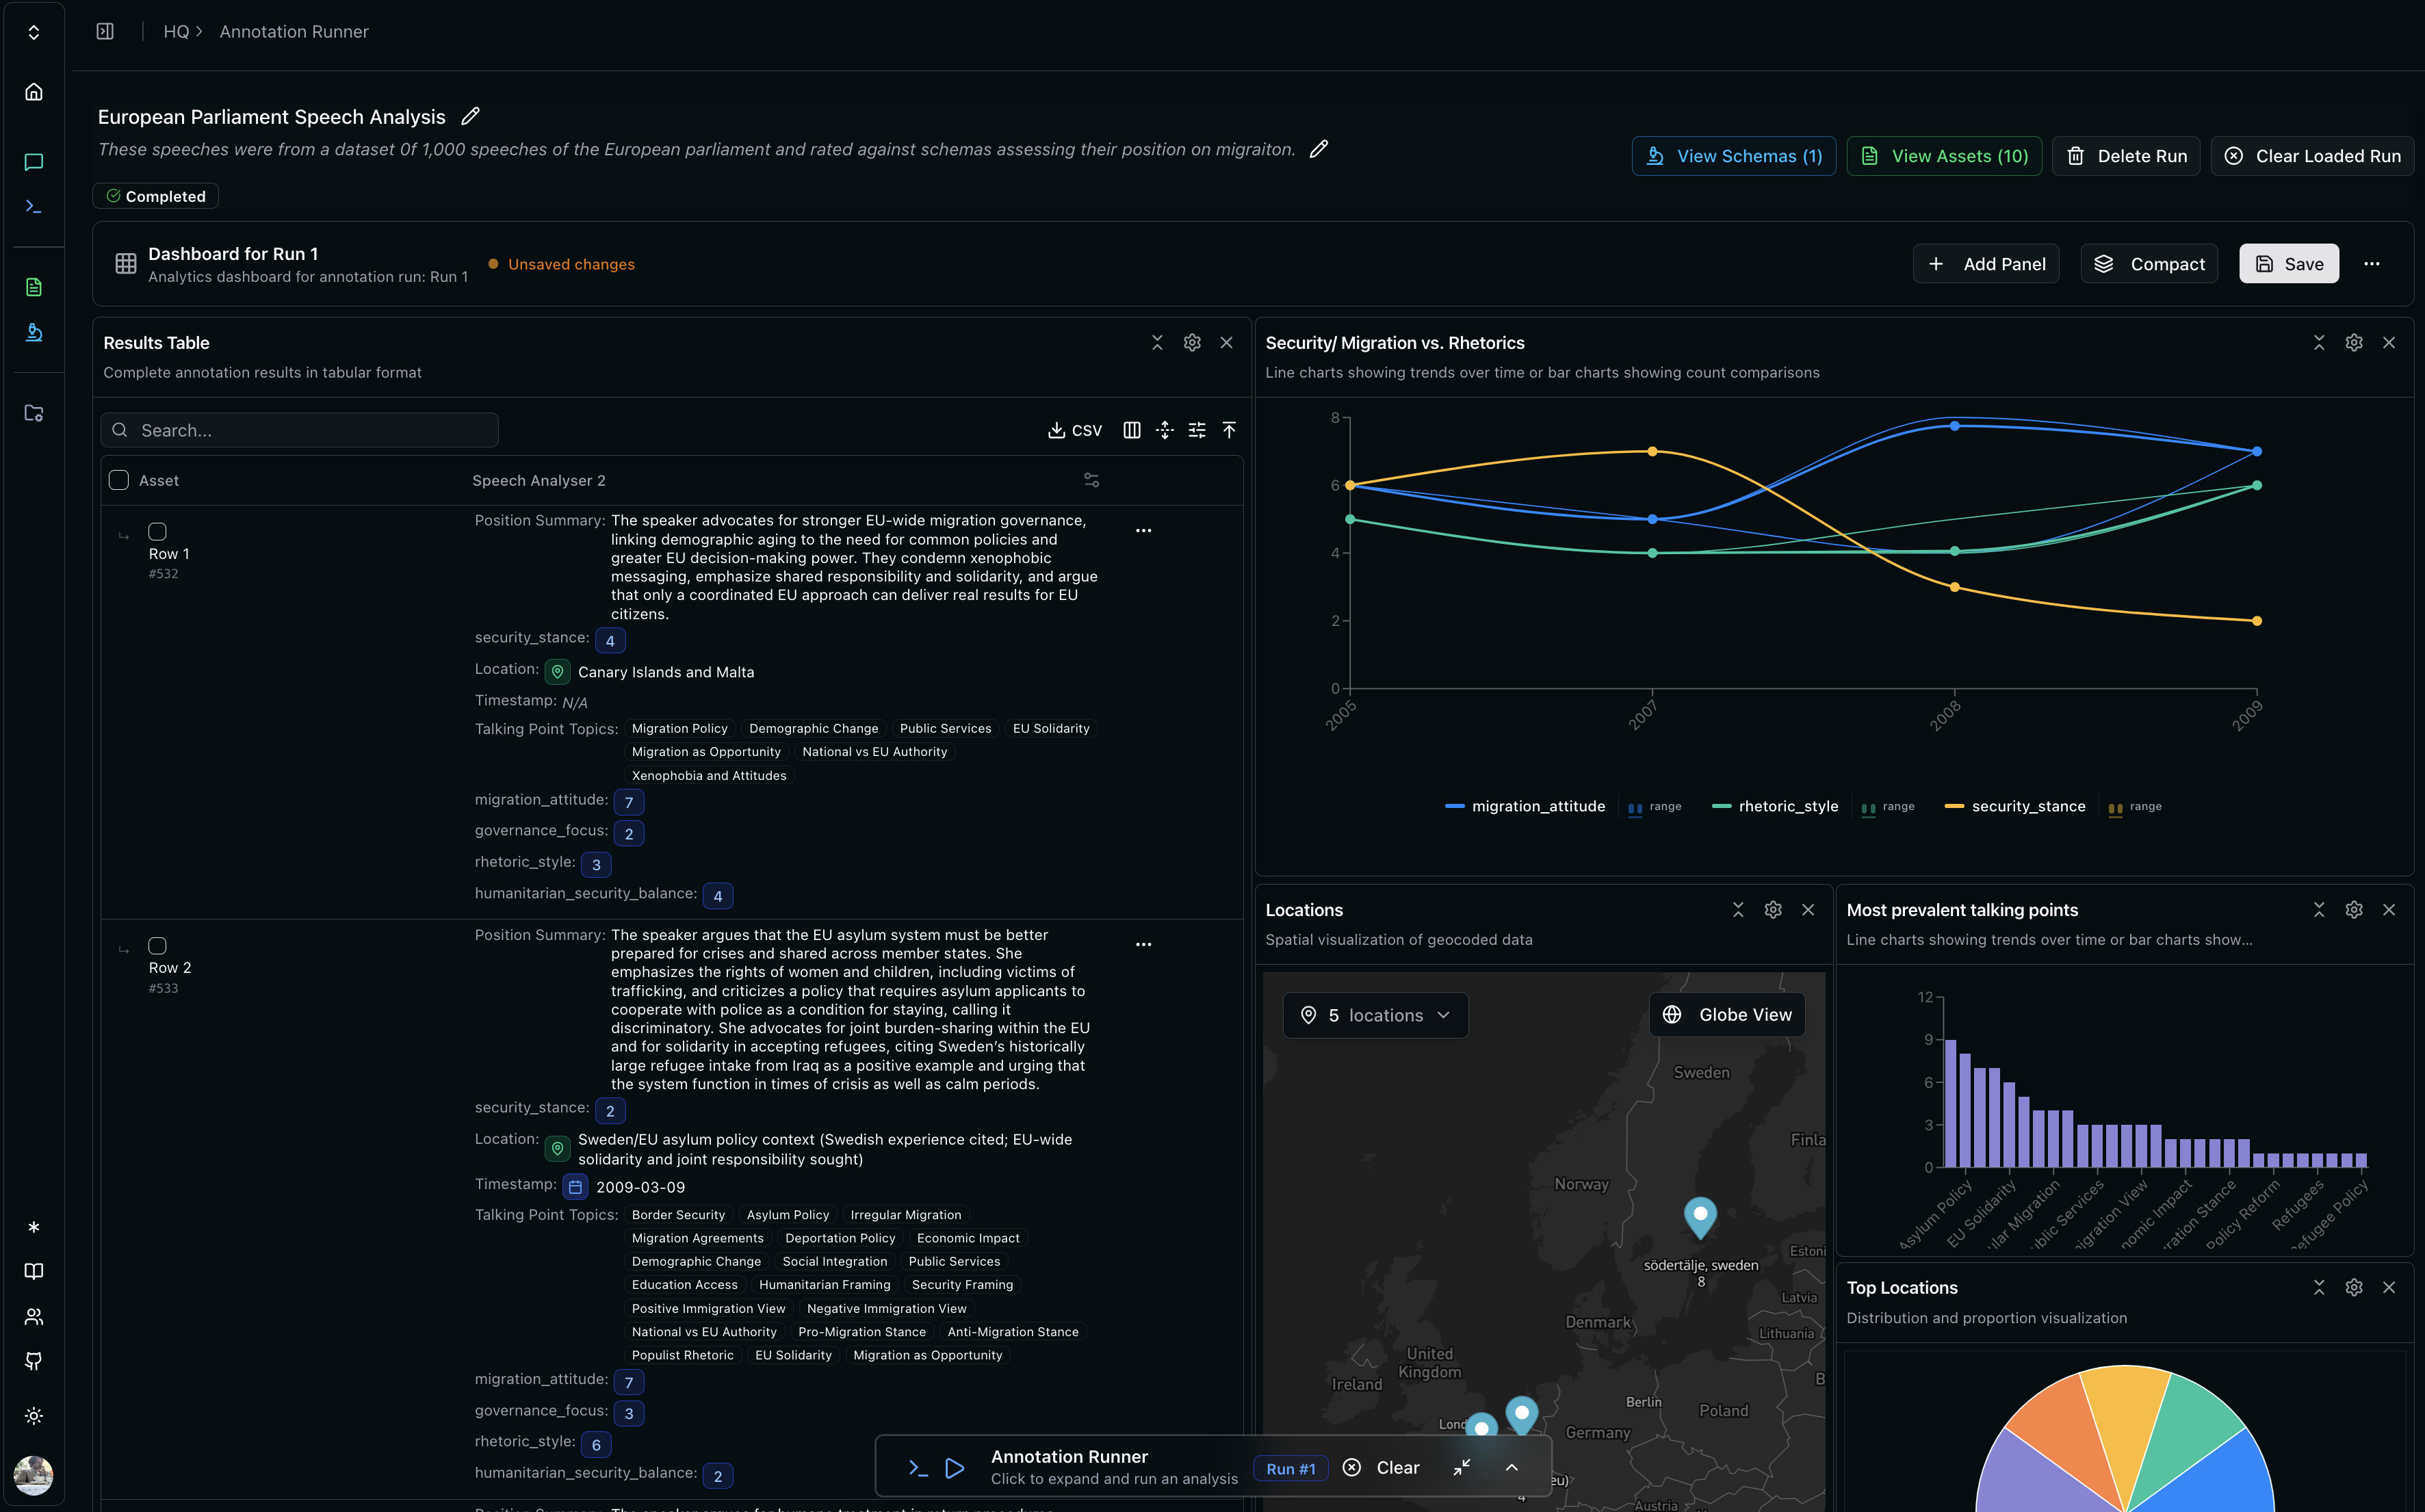Click the pencil icon beside the run title
The image size is (2425, 1512).
pyautogui.click(x=470, y=117)
